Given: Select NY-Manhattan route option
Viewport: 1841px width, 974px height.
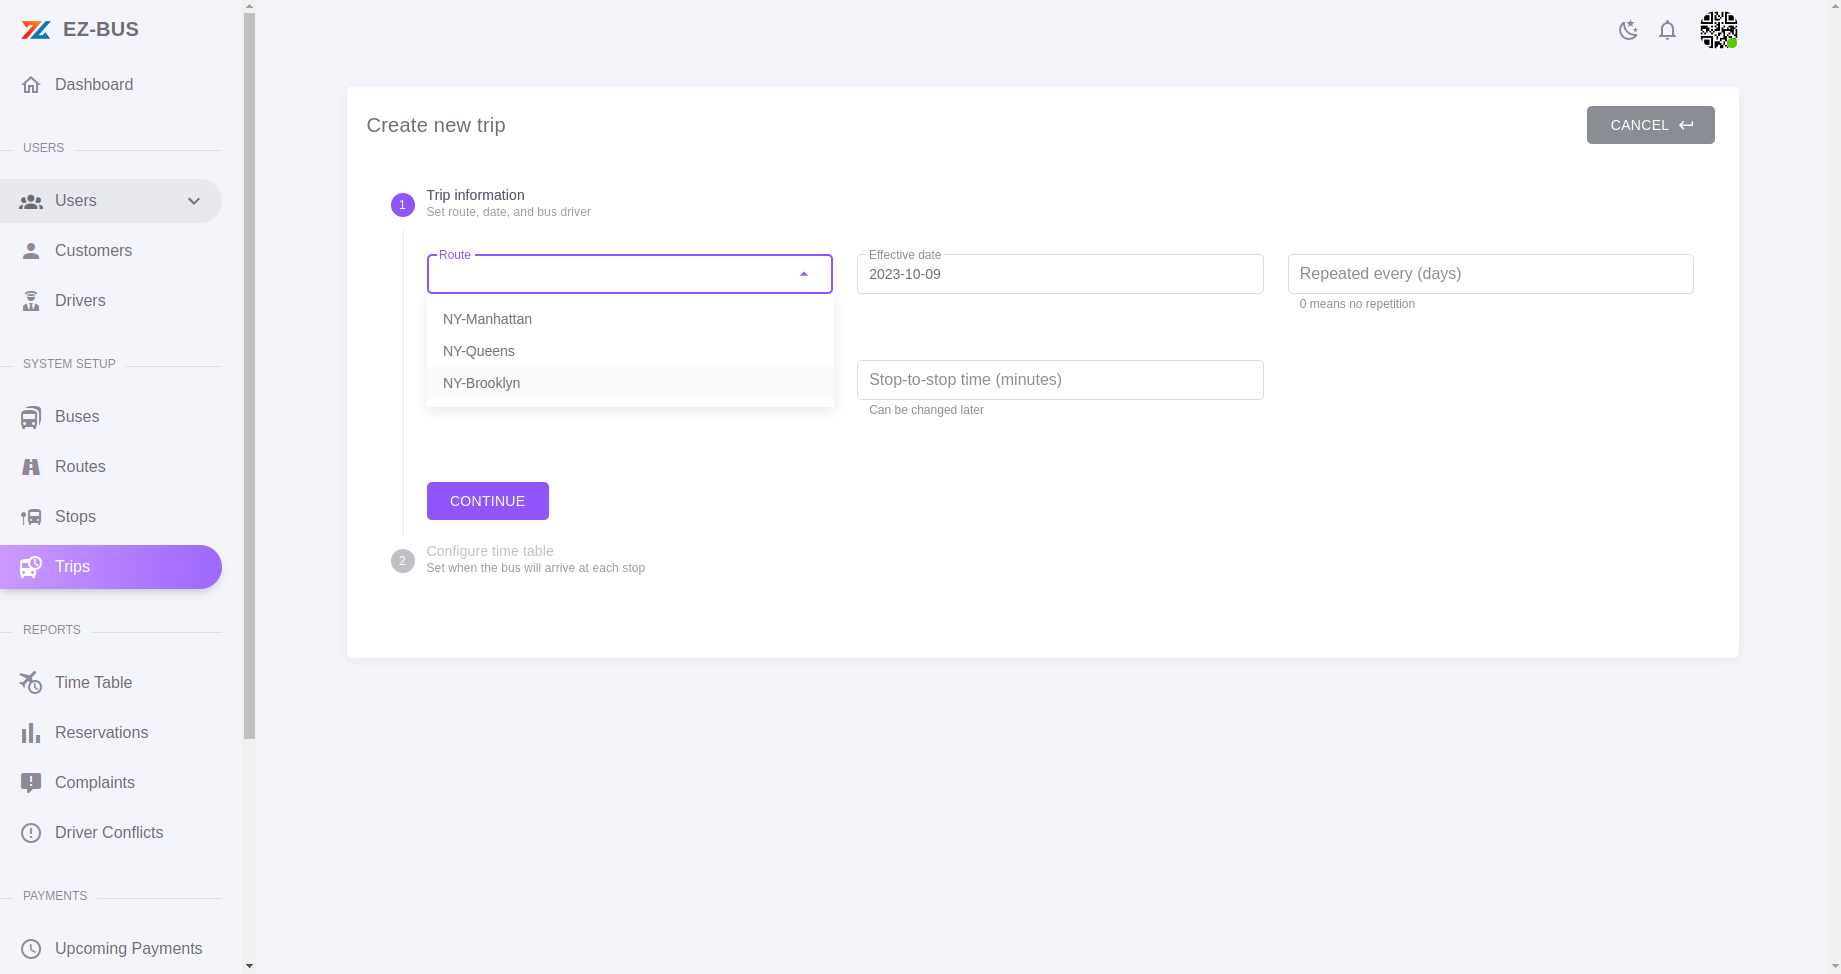Looking at the screenshot, I should click(x=487, y=319).
